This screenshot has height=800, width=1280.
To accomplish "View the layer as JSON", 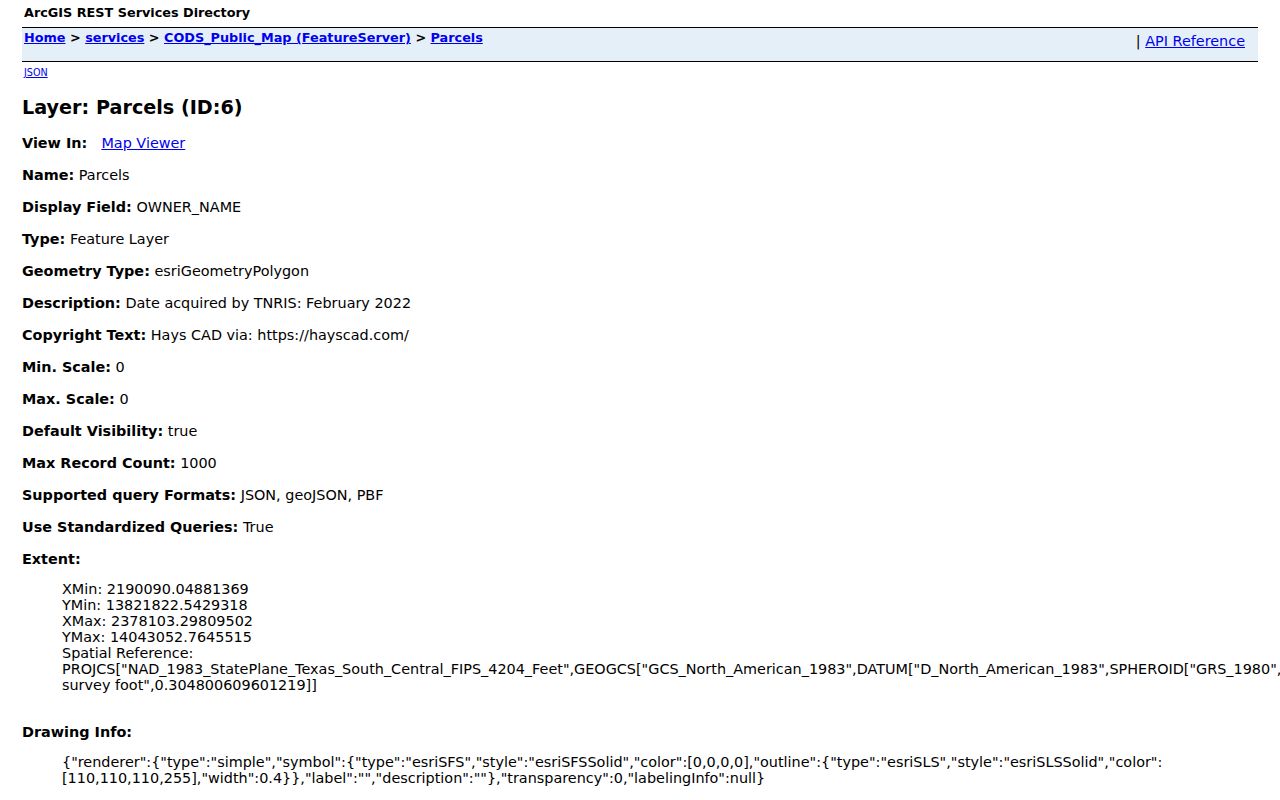I will click(35, 72).
